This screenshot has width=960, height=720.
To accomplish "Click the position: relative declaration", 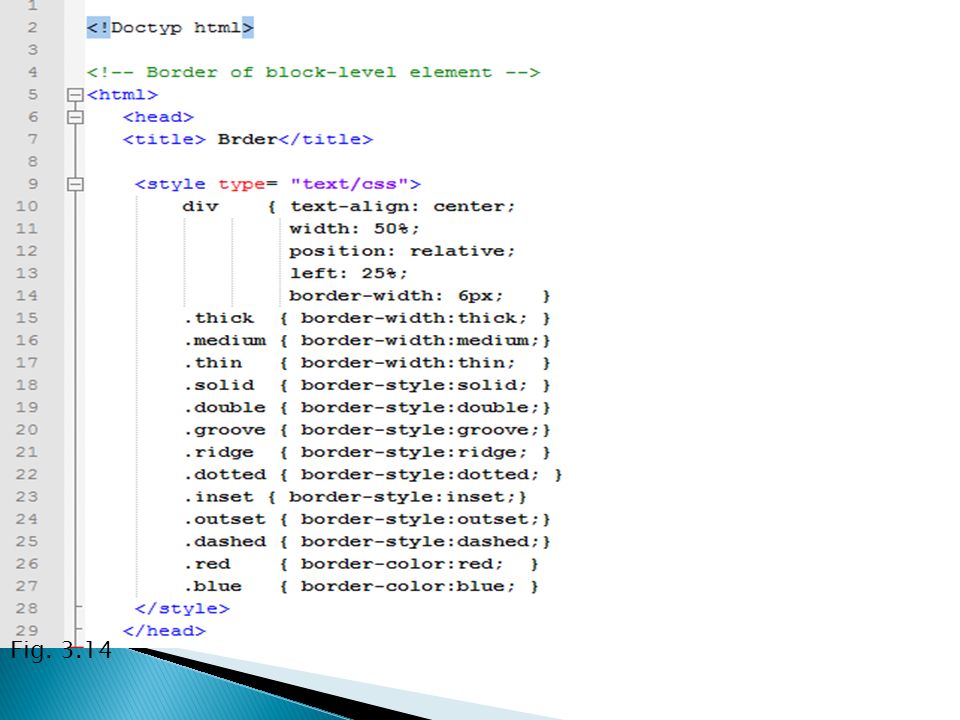I will pyautogui.click(x=402, y=252).
